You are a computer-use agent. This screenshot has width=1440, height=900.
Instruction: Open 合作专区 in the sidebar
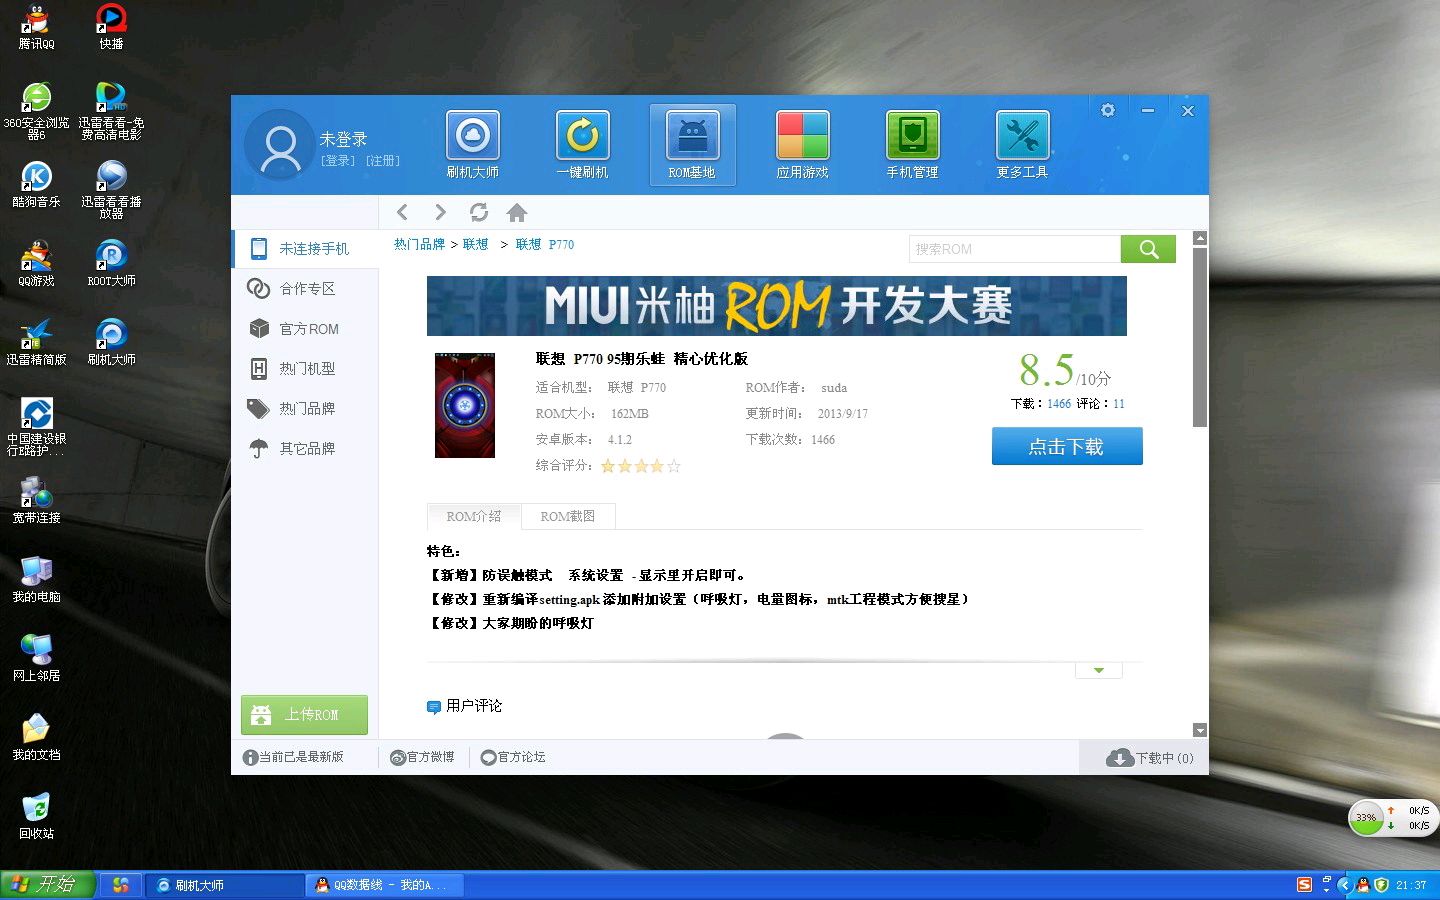[305, 288]
